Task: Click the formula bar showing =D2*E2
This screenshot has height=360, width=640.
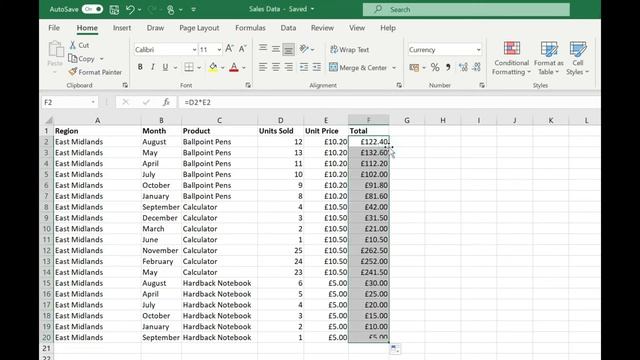Action: click(388, 102)
